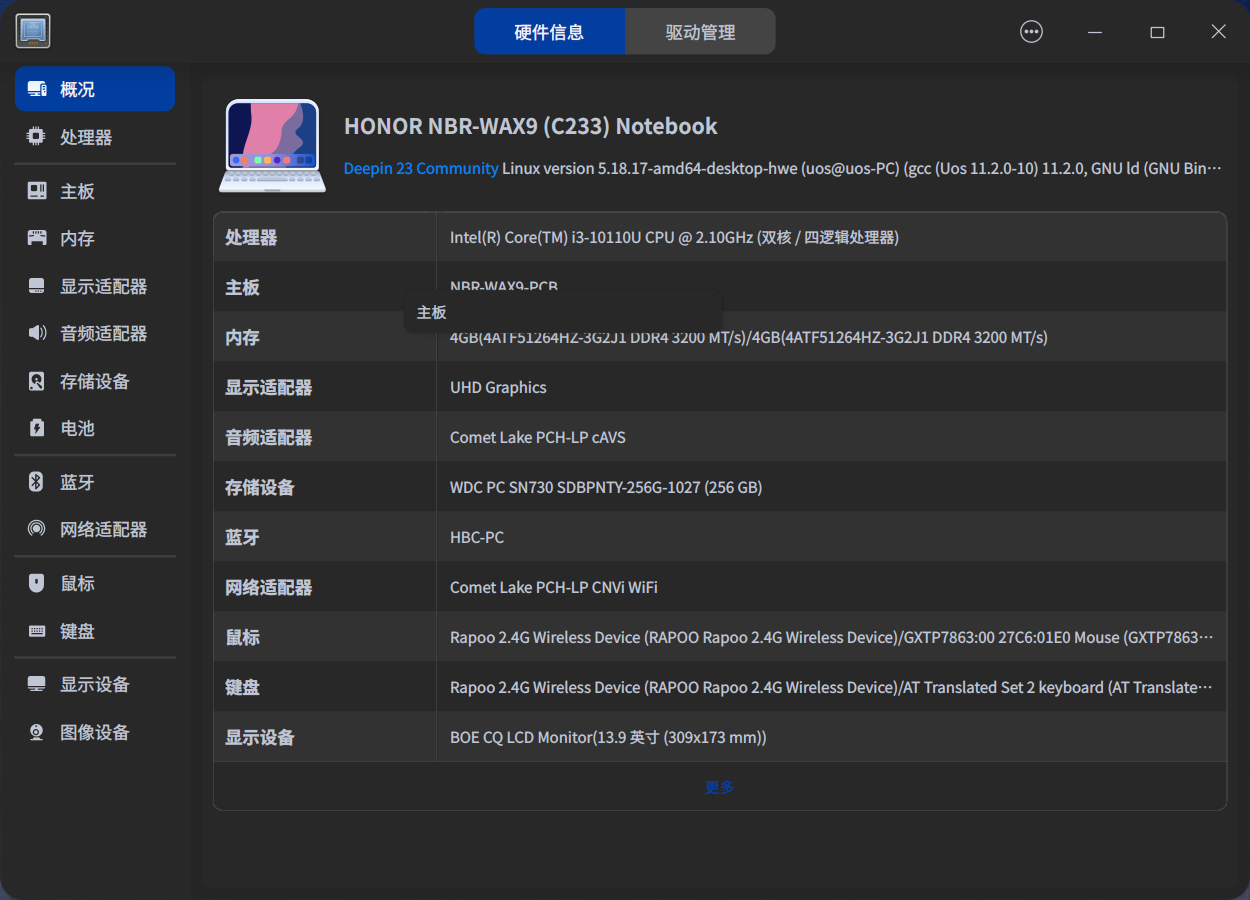Screen dimensions: 1250x900
Task: Click the Rapoo wireless keyboard value in 键盘 row
Action: coord(832,687)
